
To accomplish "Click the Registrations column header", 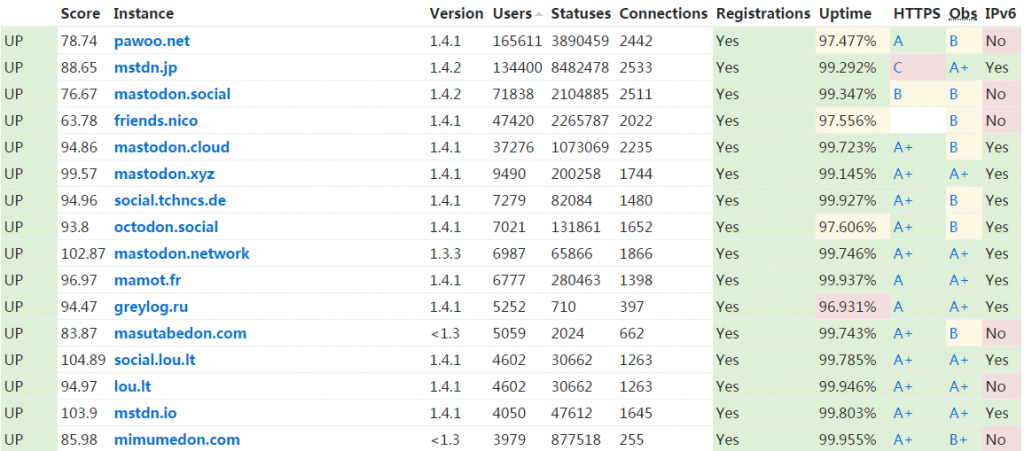I will (x=763, y=13).
